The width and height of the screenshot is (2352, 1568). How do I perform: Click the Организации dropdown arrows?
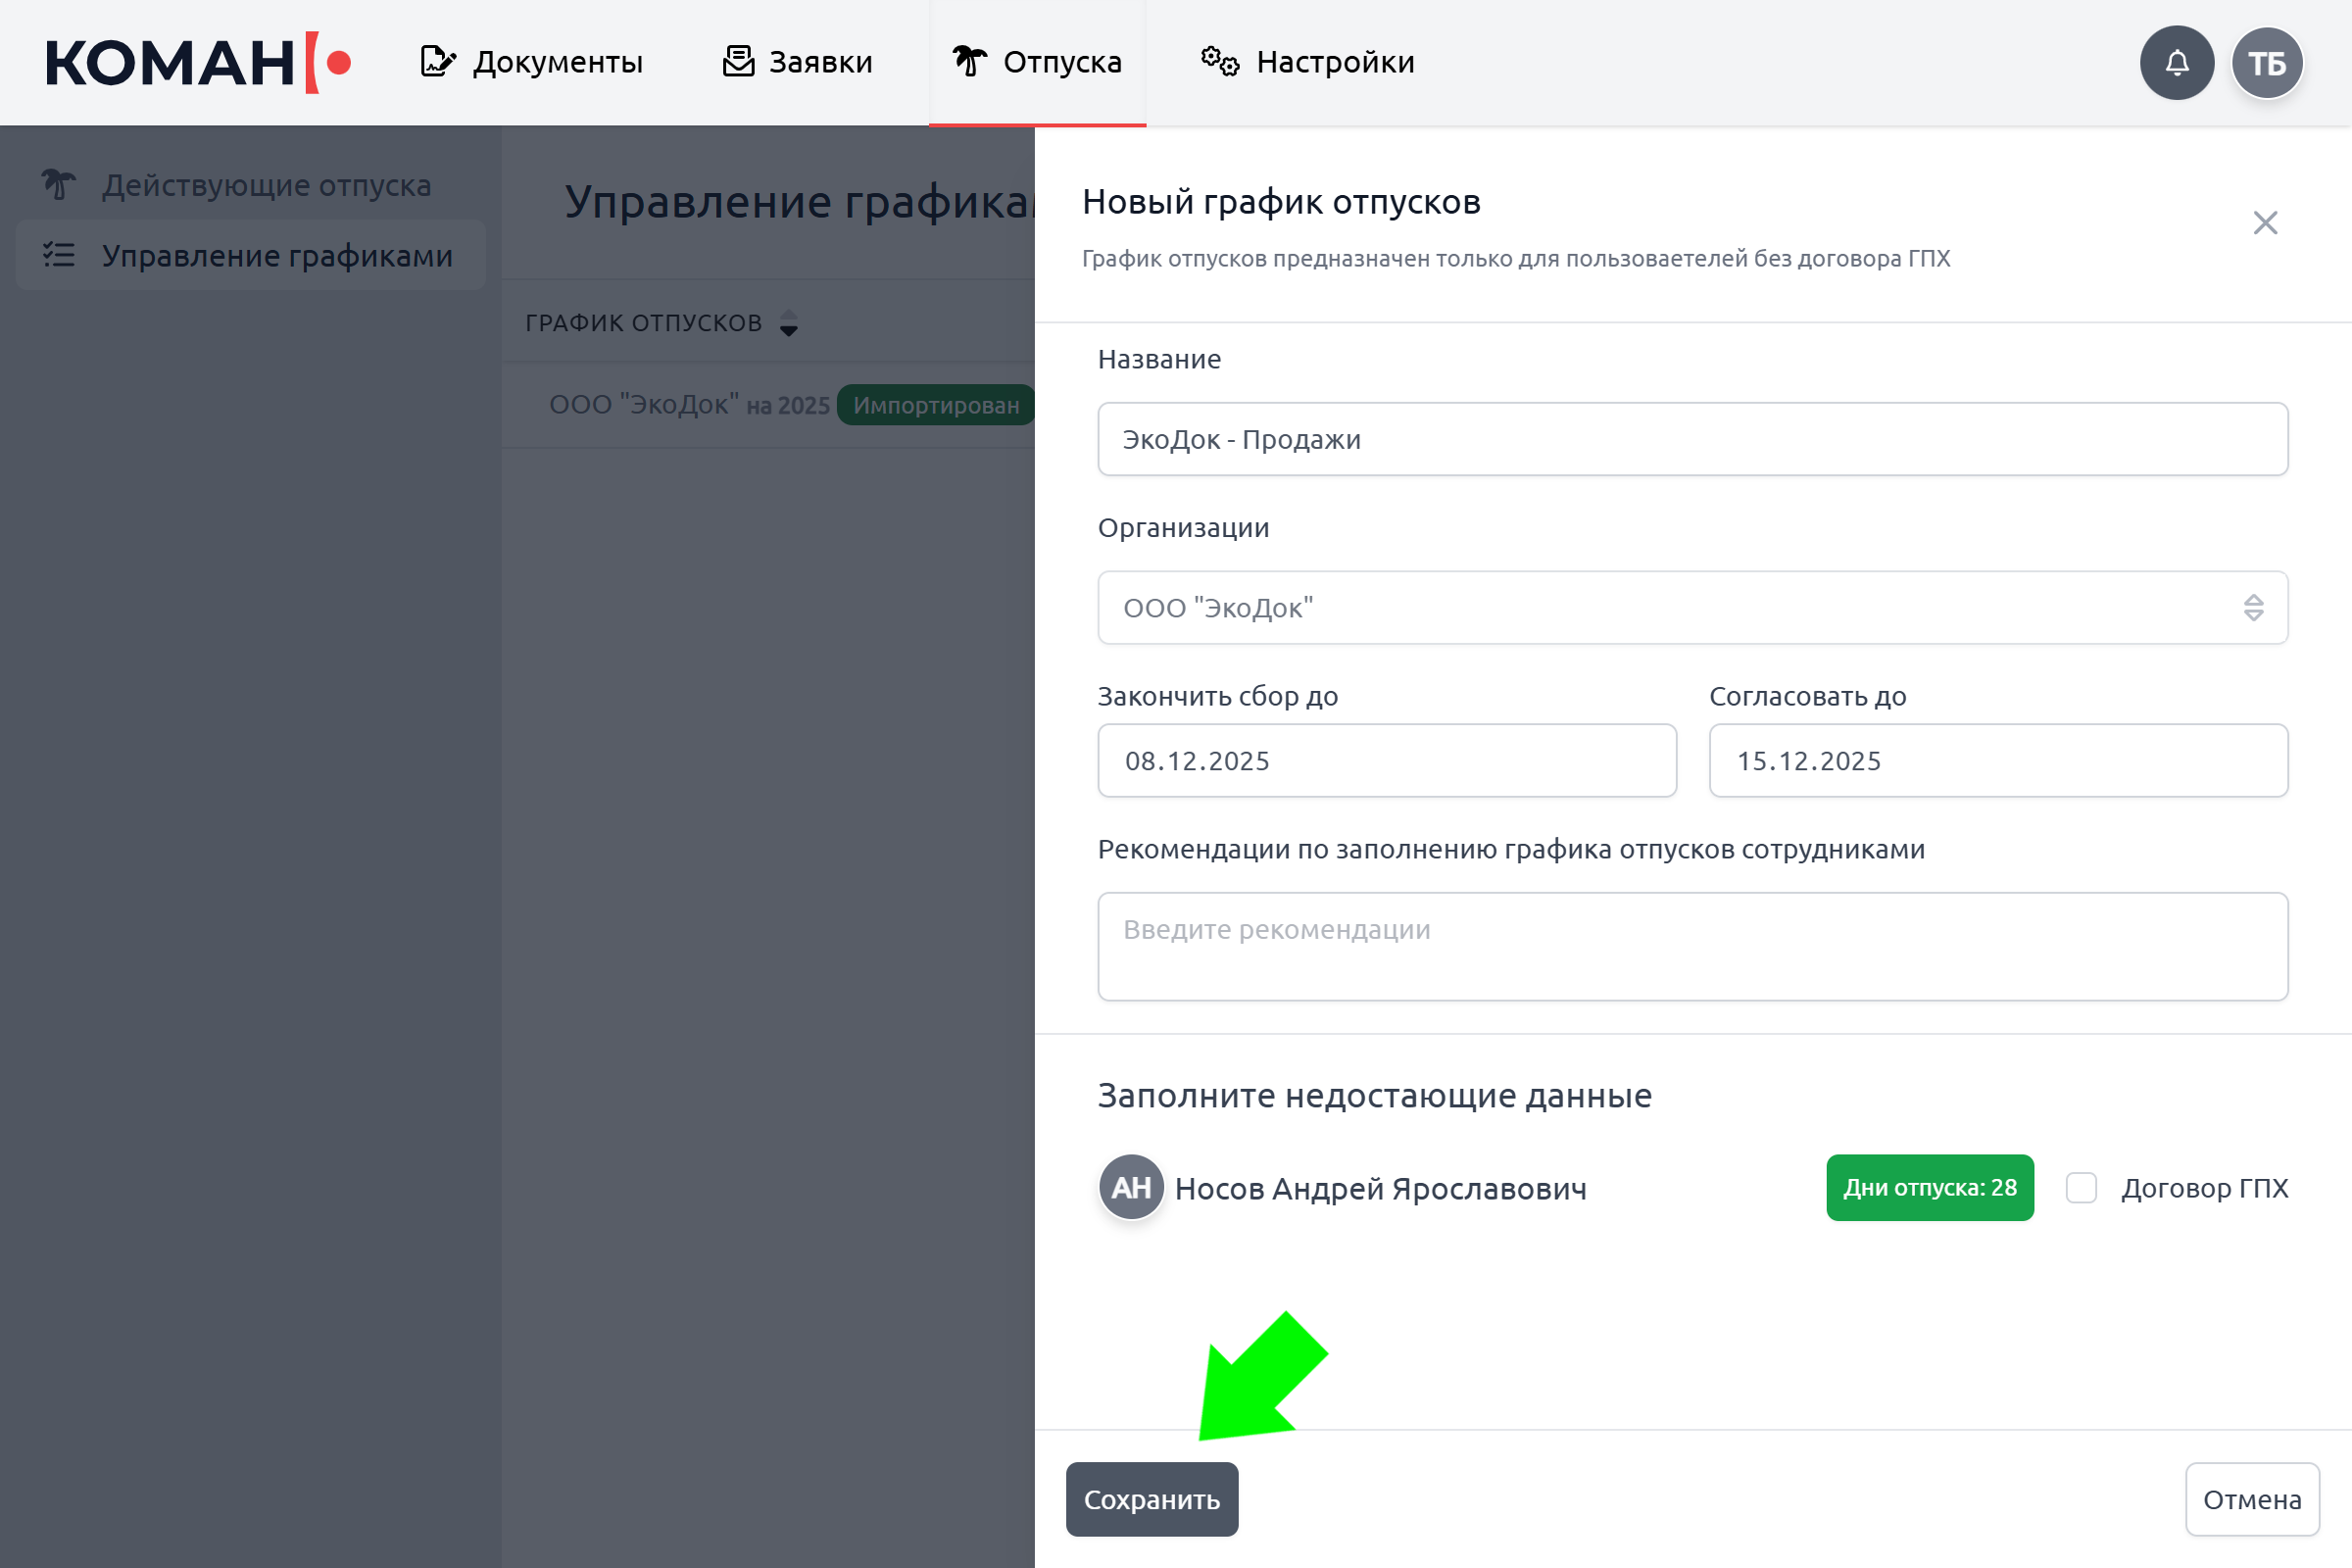(2253, 608)
